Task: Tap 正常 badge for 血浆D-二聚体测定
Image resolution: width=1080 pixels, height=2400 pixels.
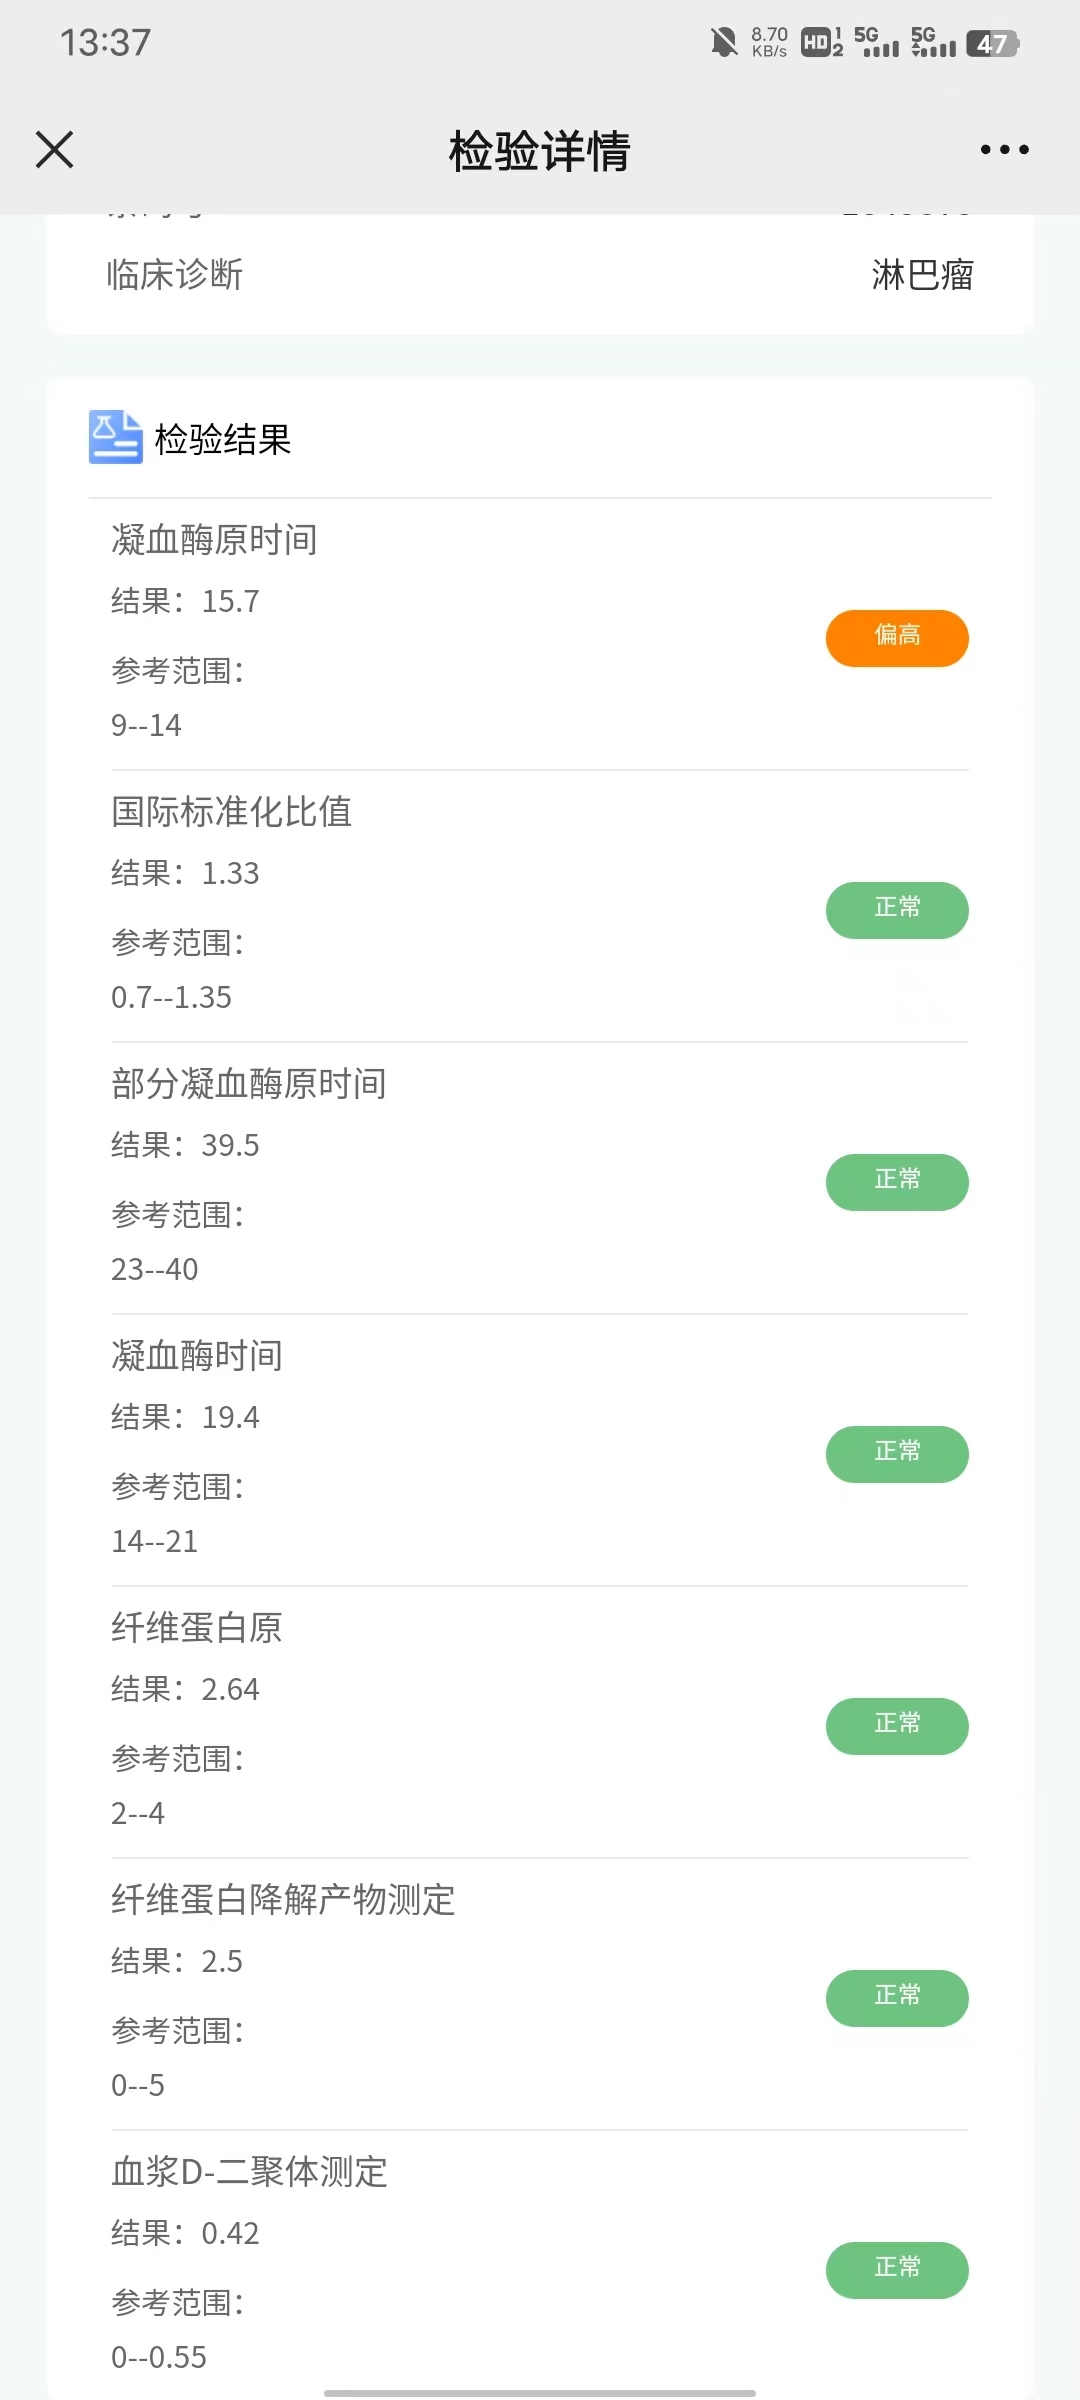Action: 896,2270
